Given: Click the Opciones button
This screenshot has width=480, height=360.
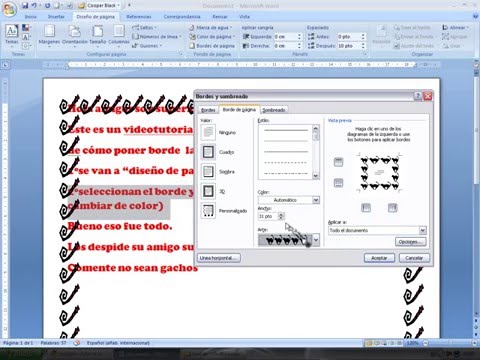Looking at the screenshot, I should pos(411,242).
